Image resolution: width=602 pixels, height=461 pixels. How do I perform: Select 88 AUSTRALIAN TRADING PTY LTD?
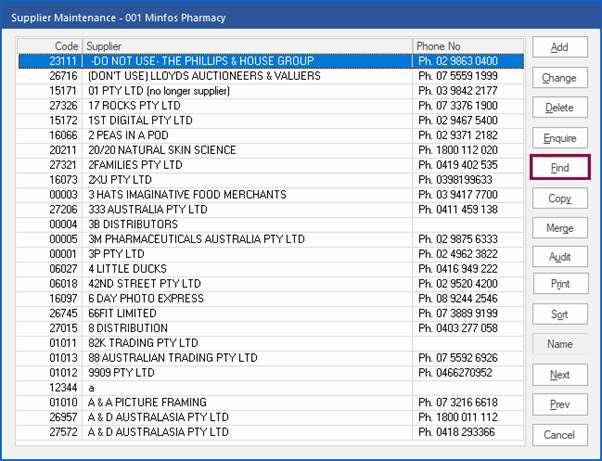point(271,358)
